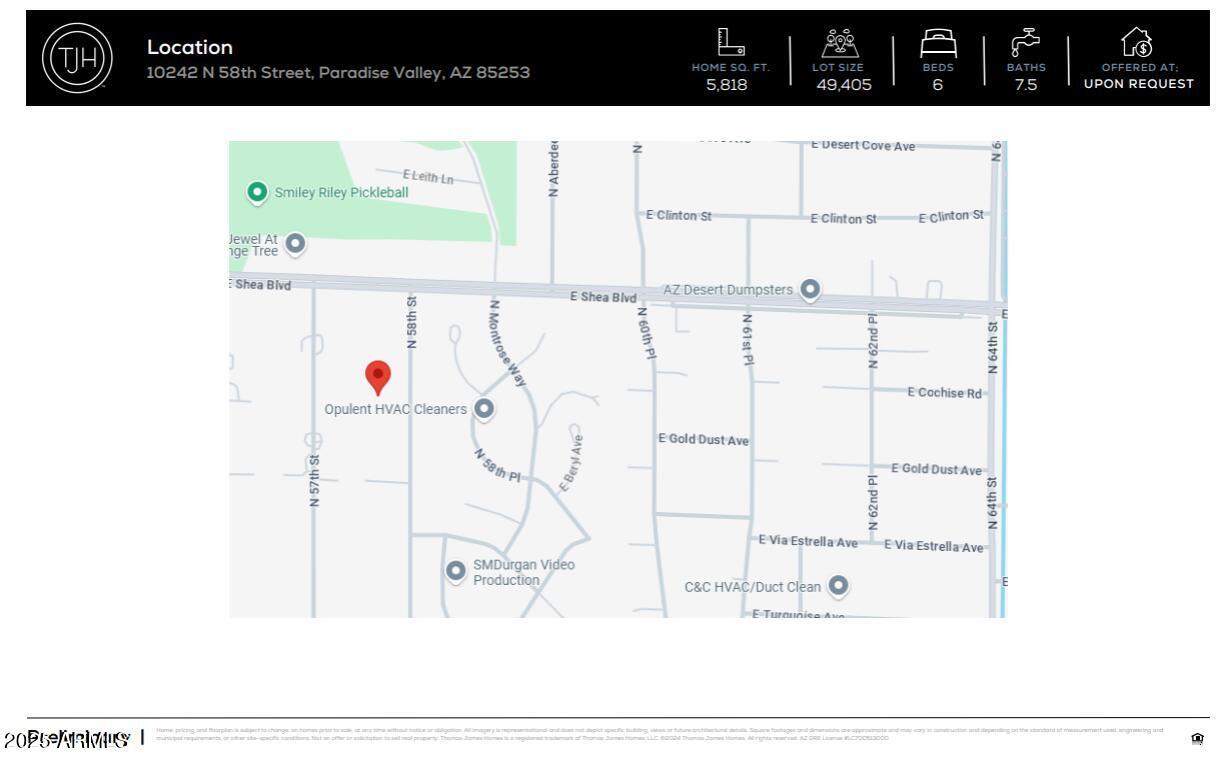Click the "SMDurgan Video Production" place label

pyautogui.click(x=524, y=572)
